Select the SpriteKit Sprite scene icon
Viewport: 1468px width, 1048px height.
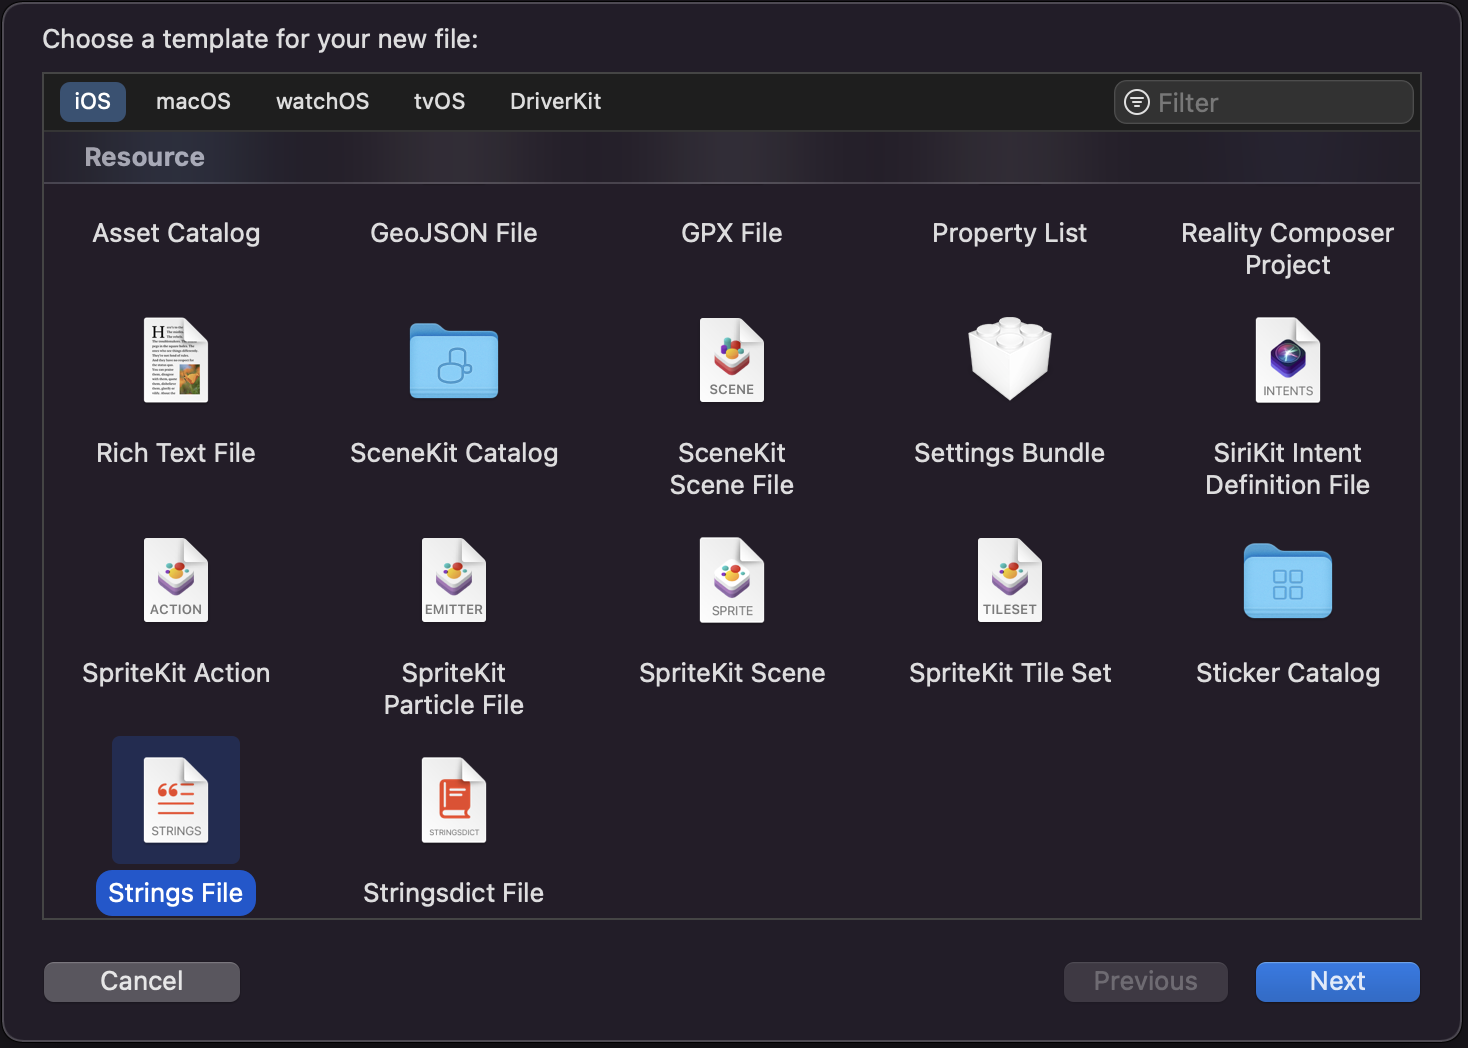click(x=732, y=580)
